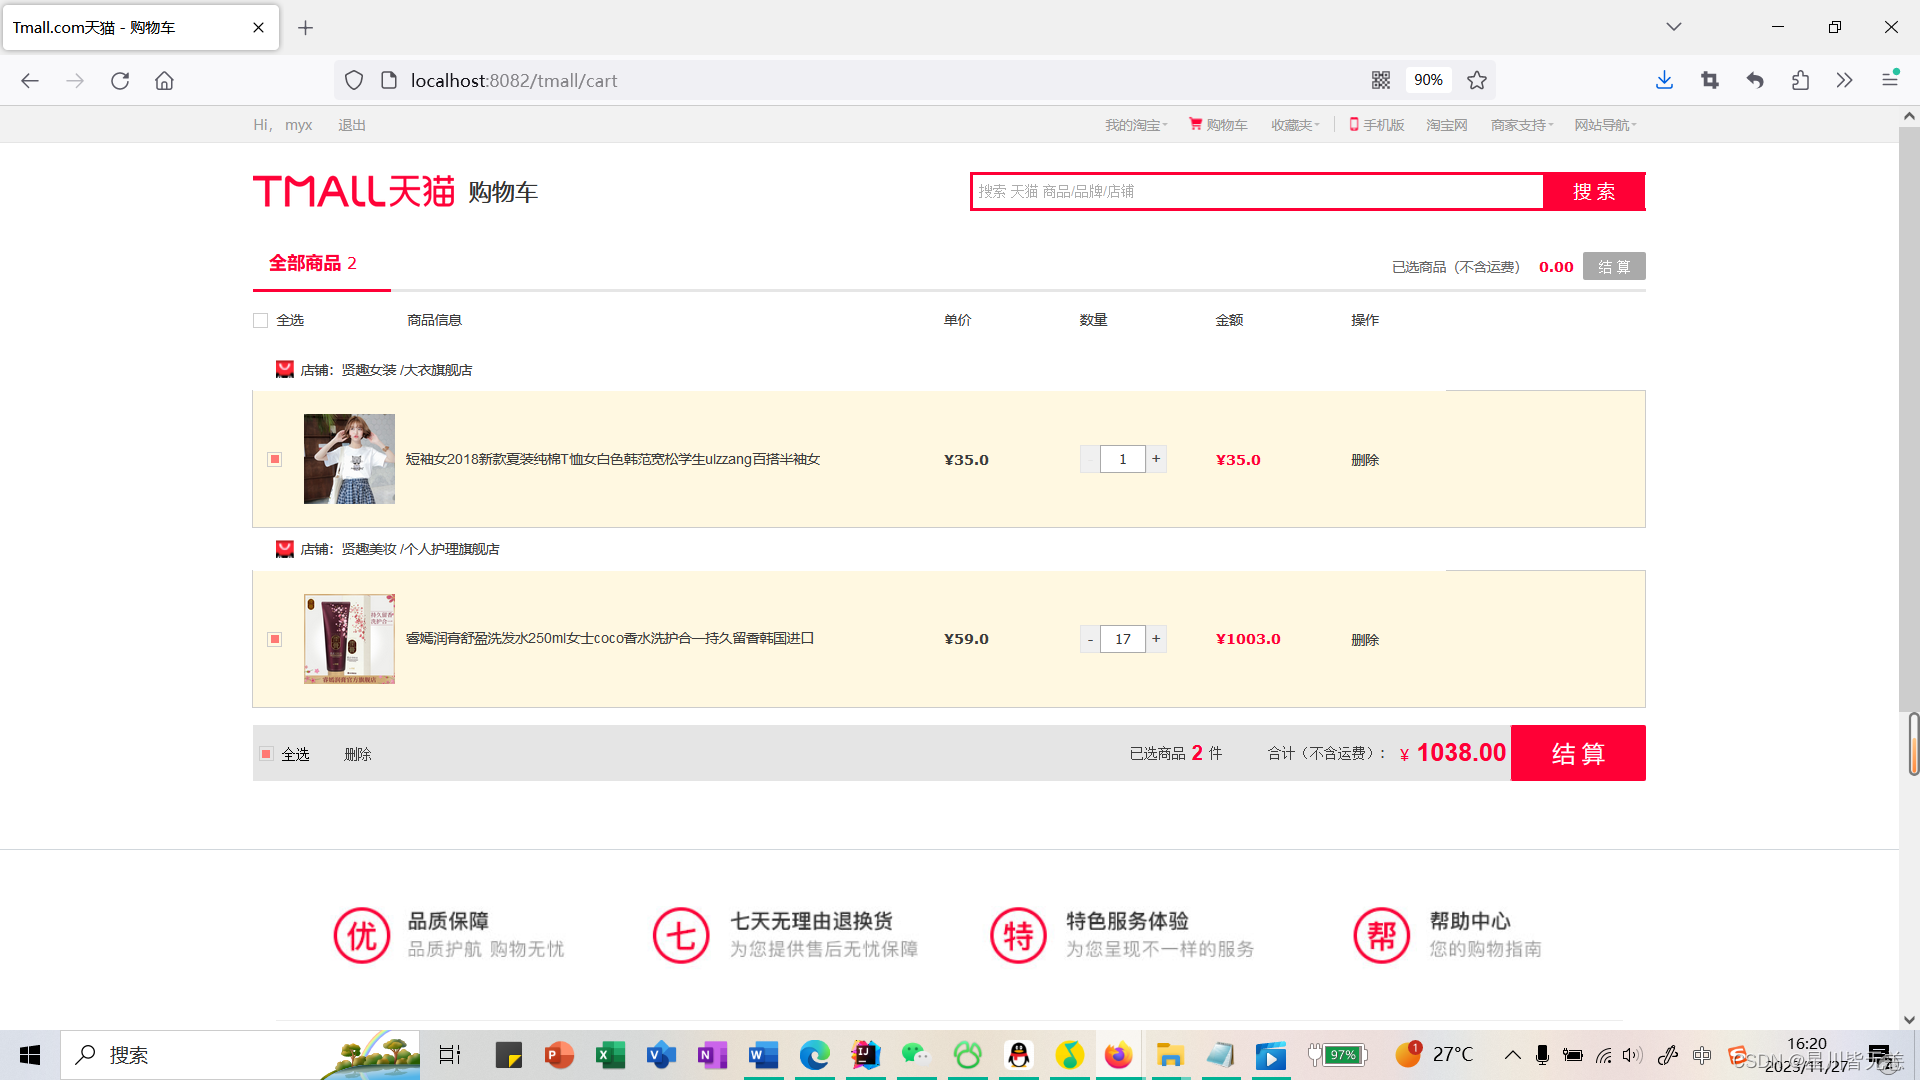Select the 全部商品 tab

click(x=313, y=263)
